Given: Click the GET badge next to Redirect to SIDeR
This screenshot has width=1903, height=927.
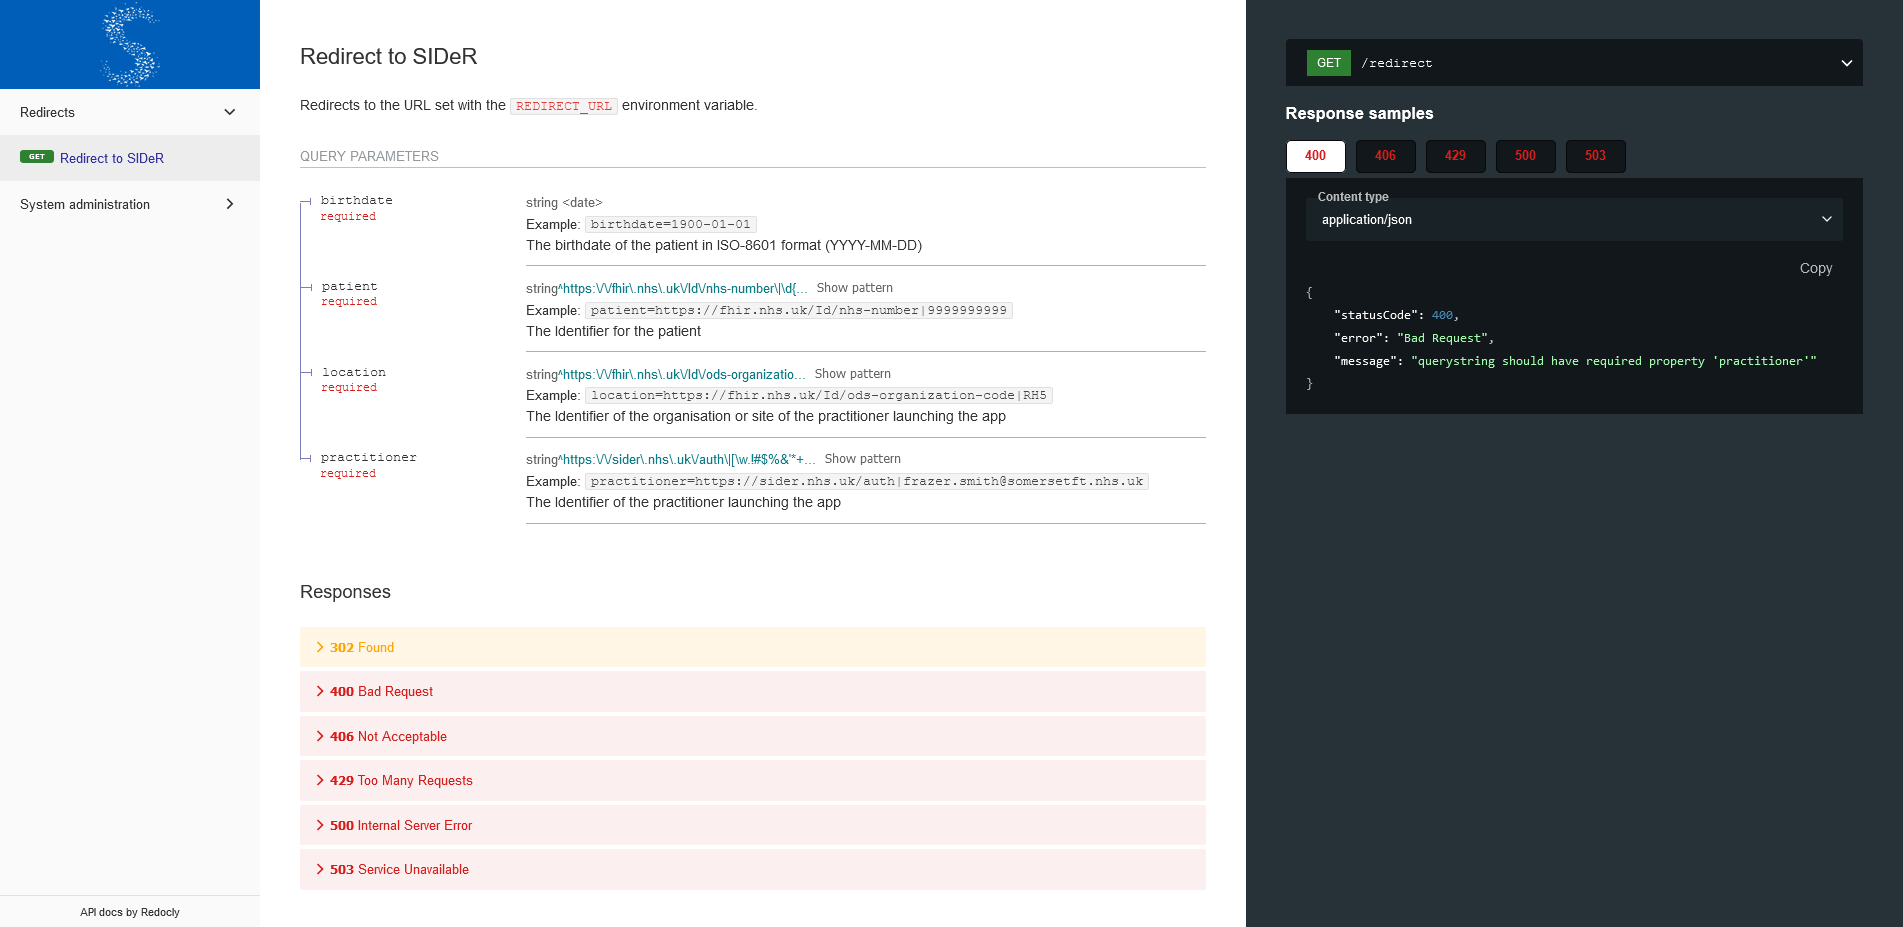Looking at the screenshot, I should (x=37, y=157).
